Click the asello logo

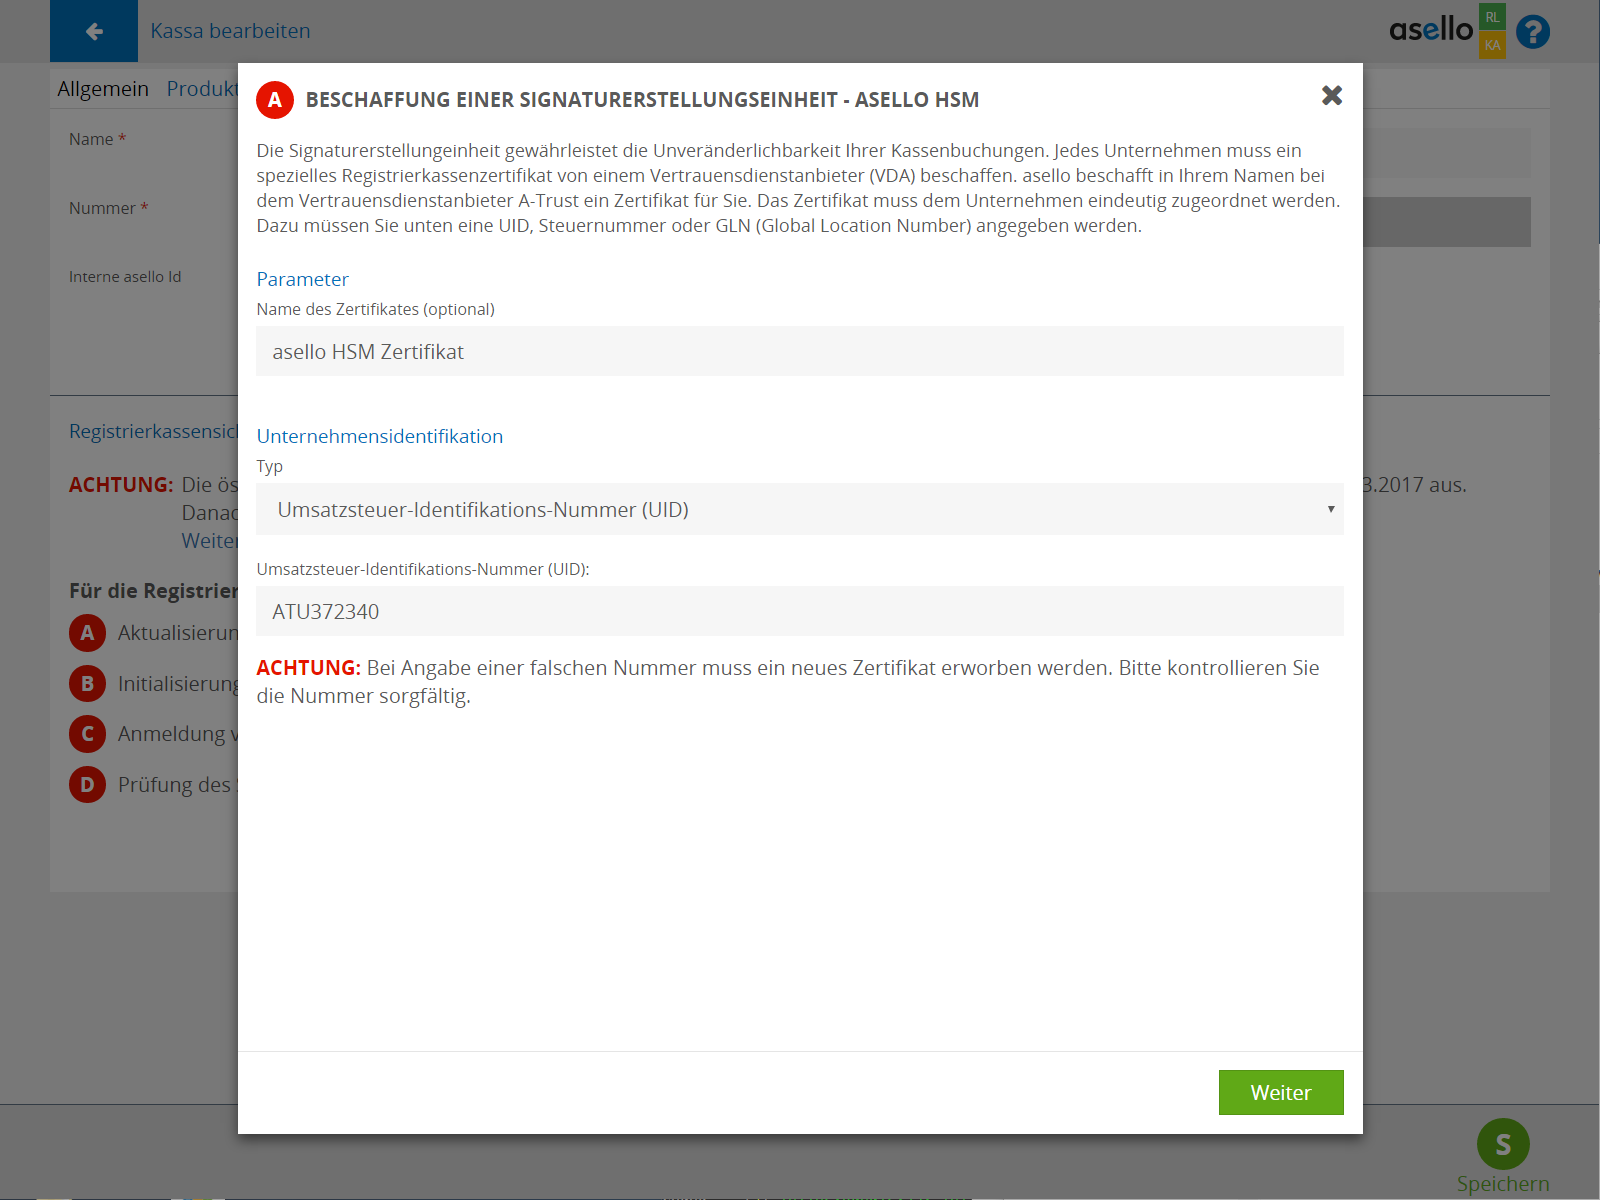click(x=1430, y=30)
